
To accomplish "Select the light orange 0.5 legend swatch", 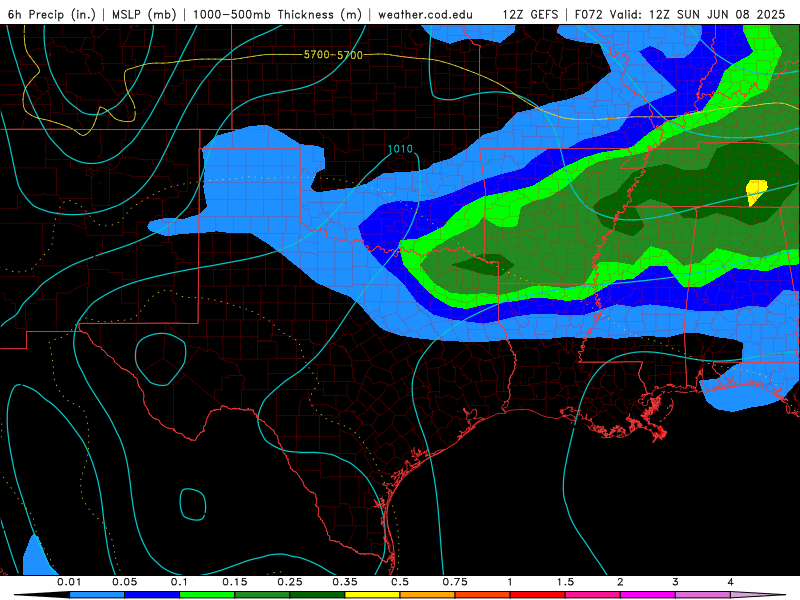I will 428,595.
